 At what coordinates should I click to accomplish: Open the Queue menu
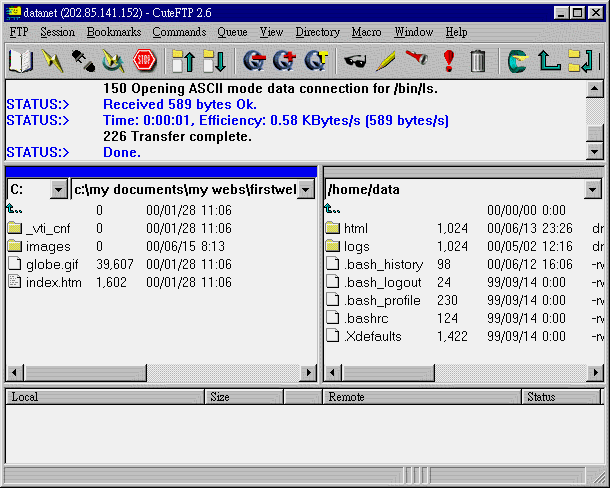pos(232,32)
